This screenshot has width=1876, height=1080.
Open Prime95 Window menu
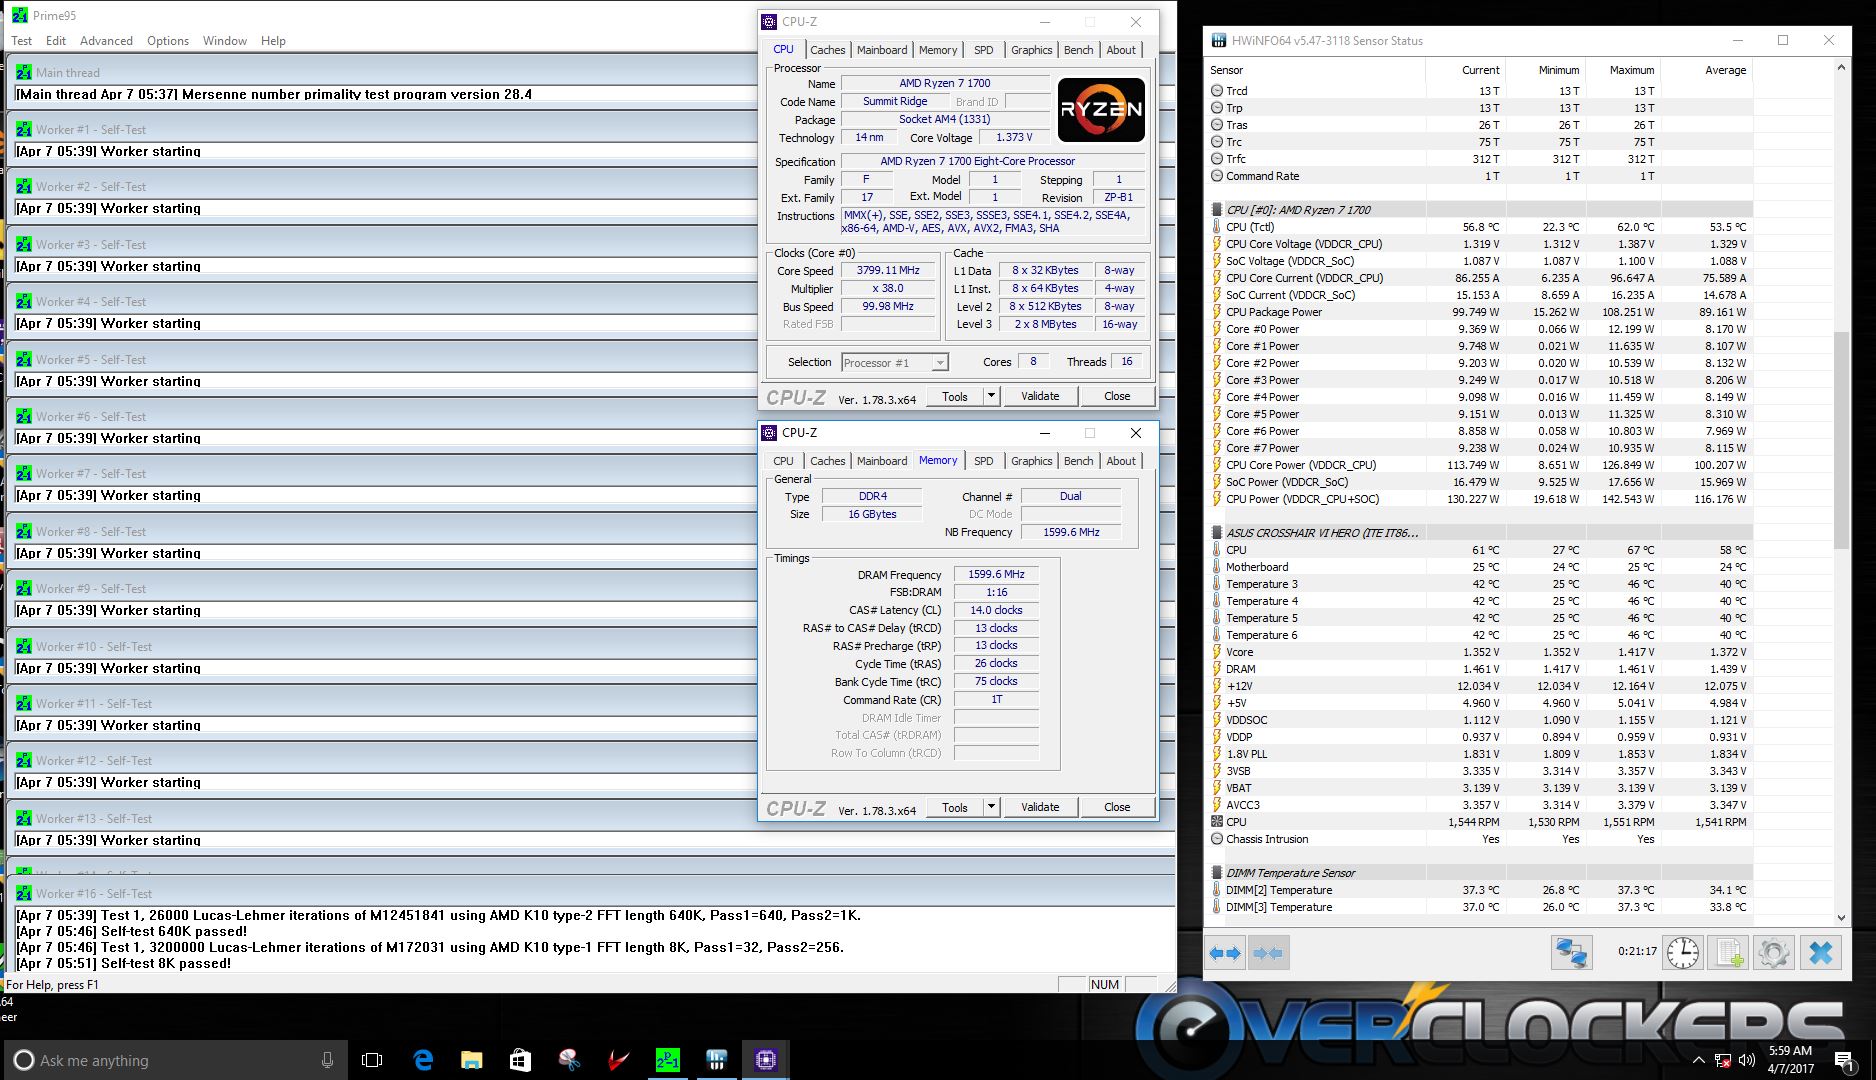[225, 41]
